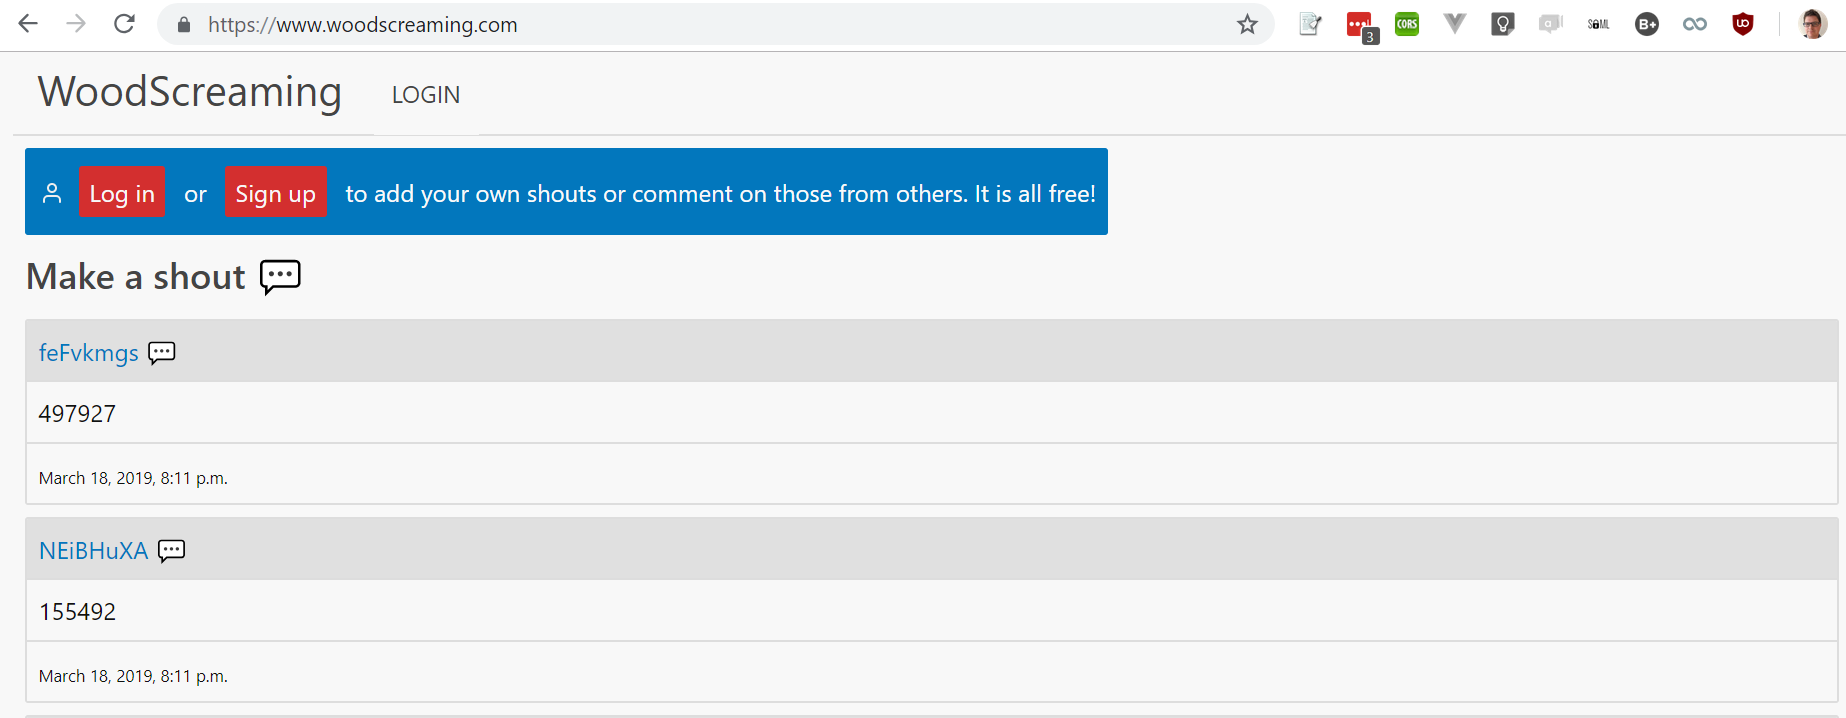Click the speech bubble next to Make a shout
The image size is (1846, 718).
(280, 276)
